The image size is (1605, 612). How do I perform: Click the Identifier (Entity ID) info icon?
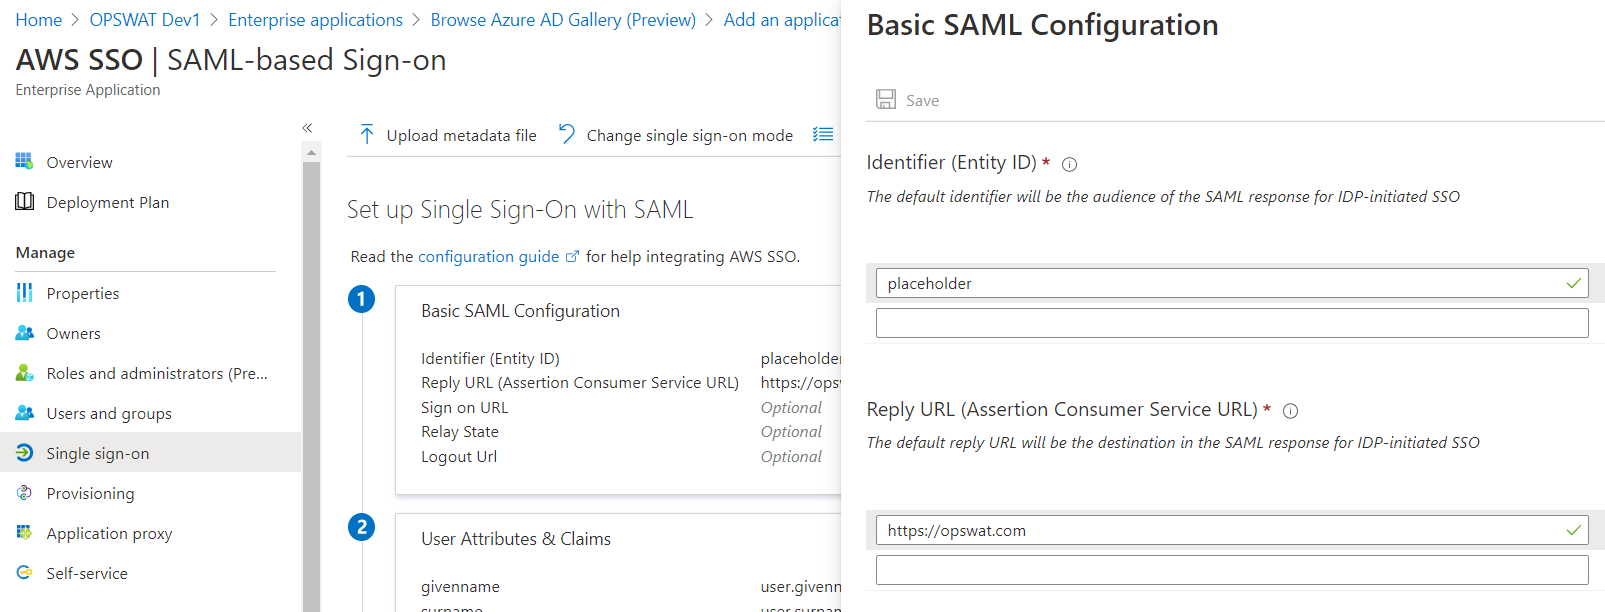coord(1069,164)
